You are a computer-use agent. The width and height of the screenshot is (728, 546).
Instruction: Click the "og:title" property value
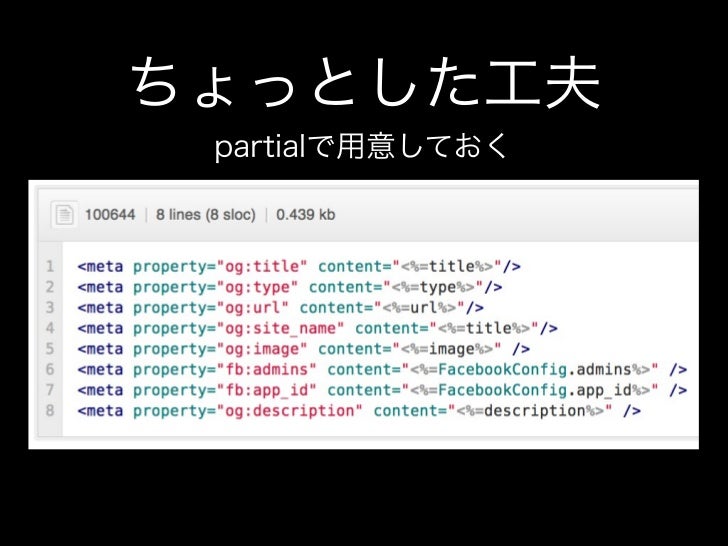click(x=262, y=266)
